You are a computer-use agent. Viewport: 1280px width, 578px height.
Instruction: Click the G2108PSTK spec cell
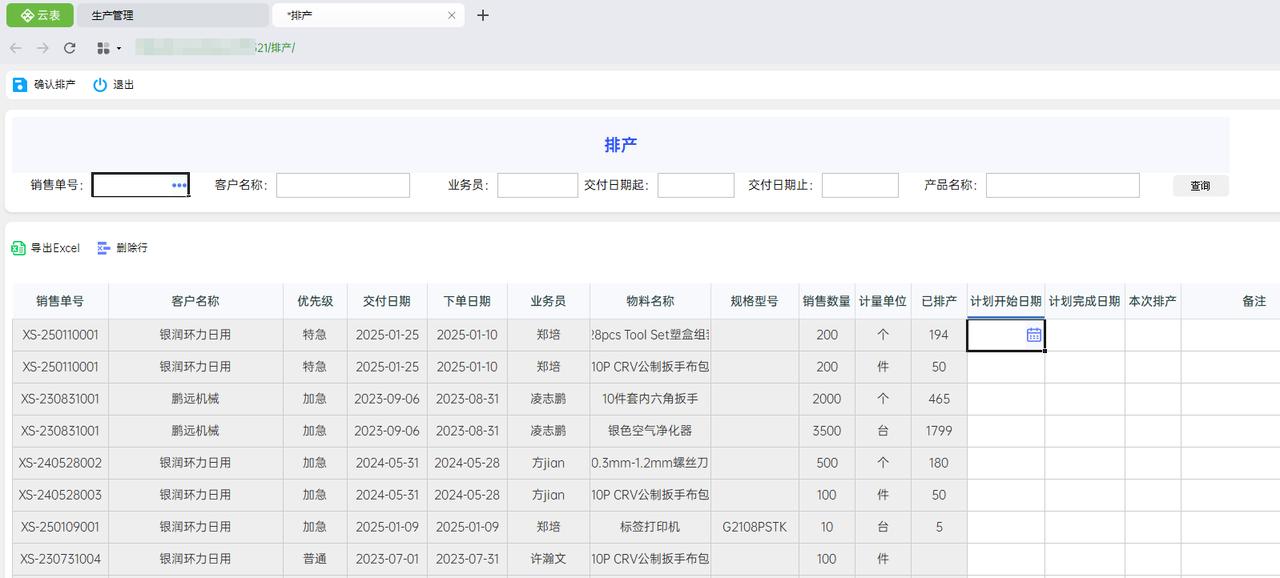(x=754, y=527)
